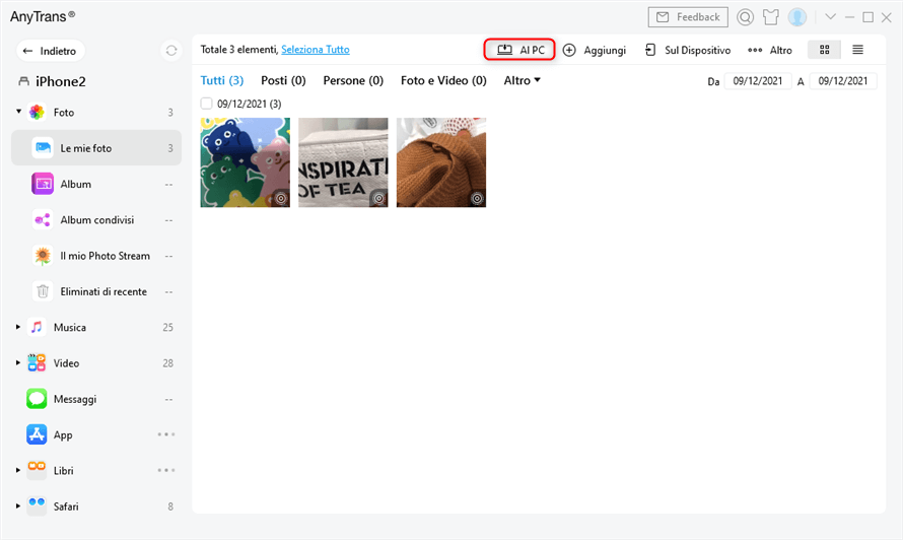Open App category in sidebar
904x540 pixels.
click(63, 435)
